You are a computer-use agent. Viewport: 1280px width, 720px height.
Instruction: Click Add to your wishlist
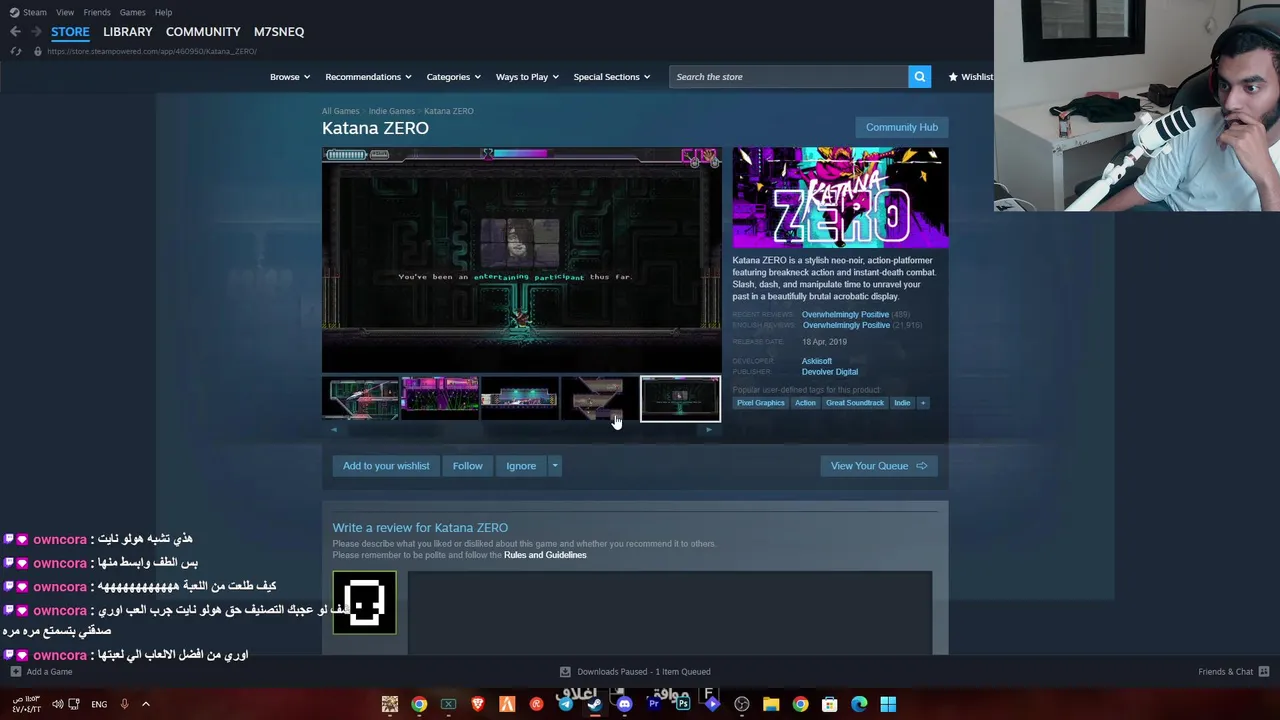[x=386, y=466]
